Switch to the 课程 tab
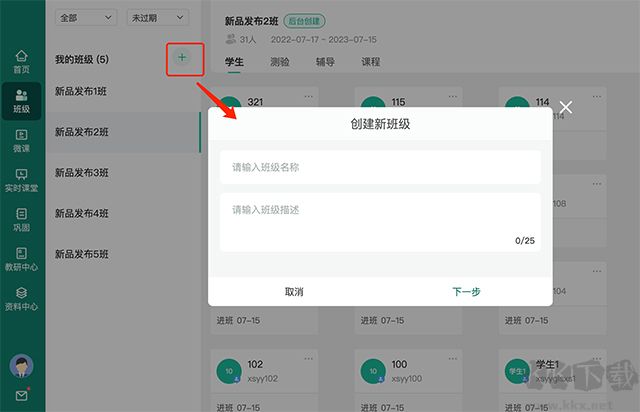 [x=370, y=62]
